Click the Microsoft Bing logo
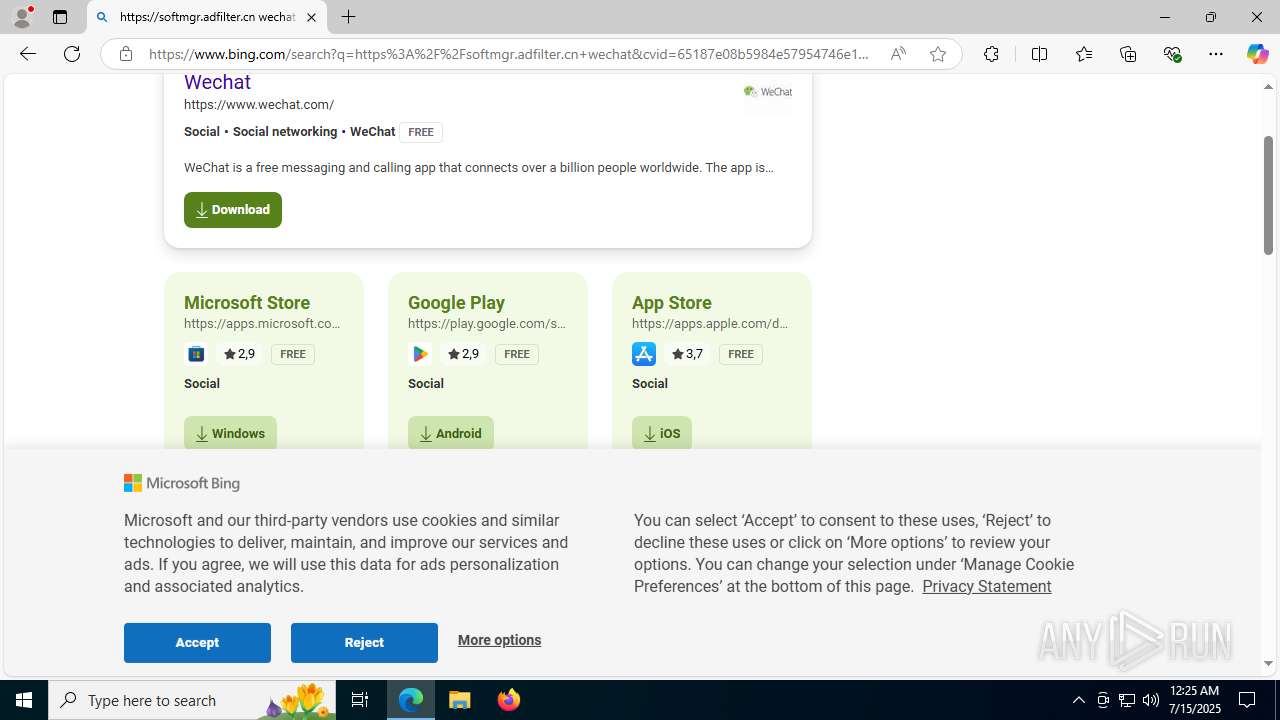1280x720 pixels. pos(182,483)
